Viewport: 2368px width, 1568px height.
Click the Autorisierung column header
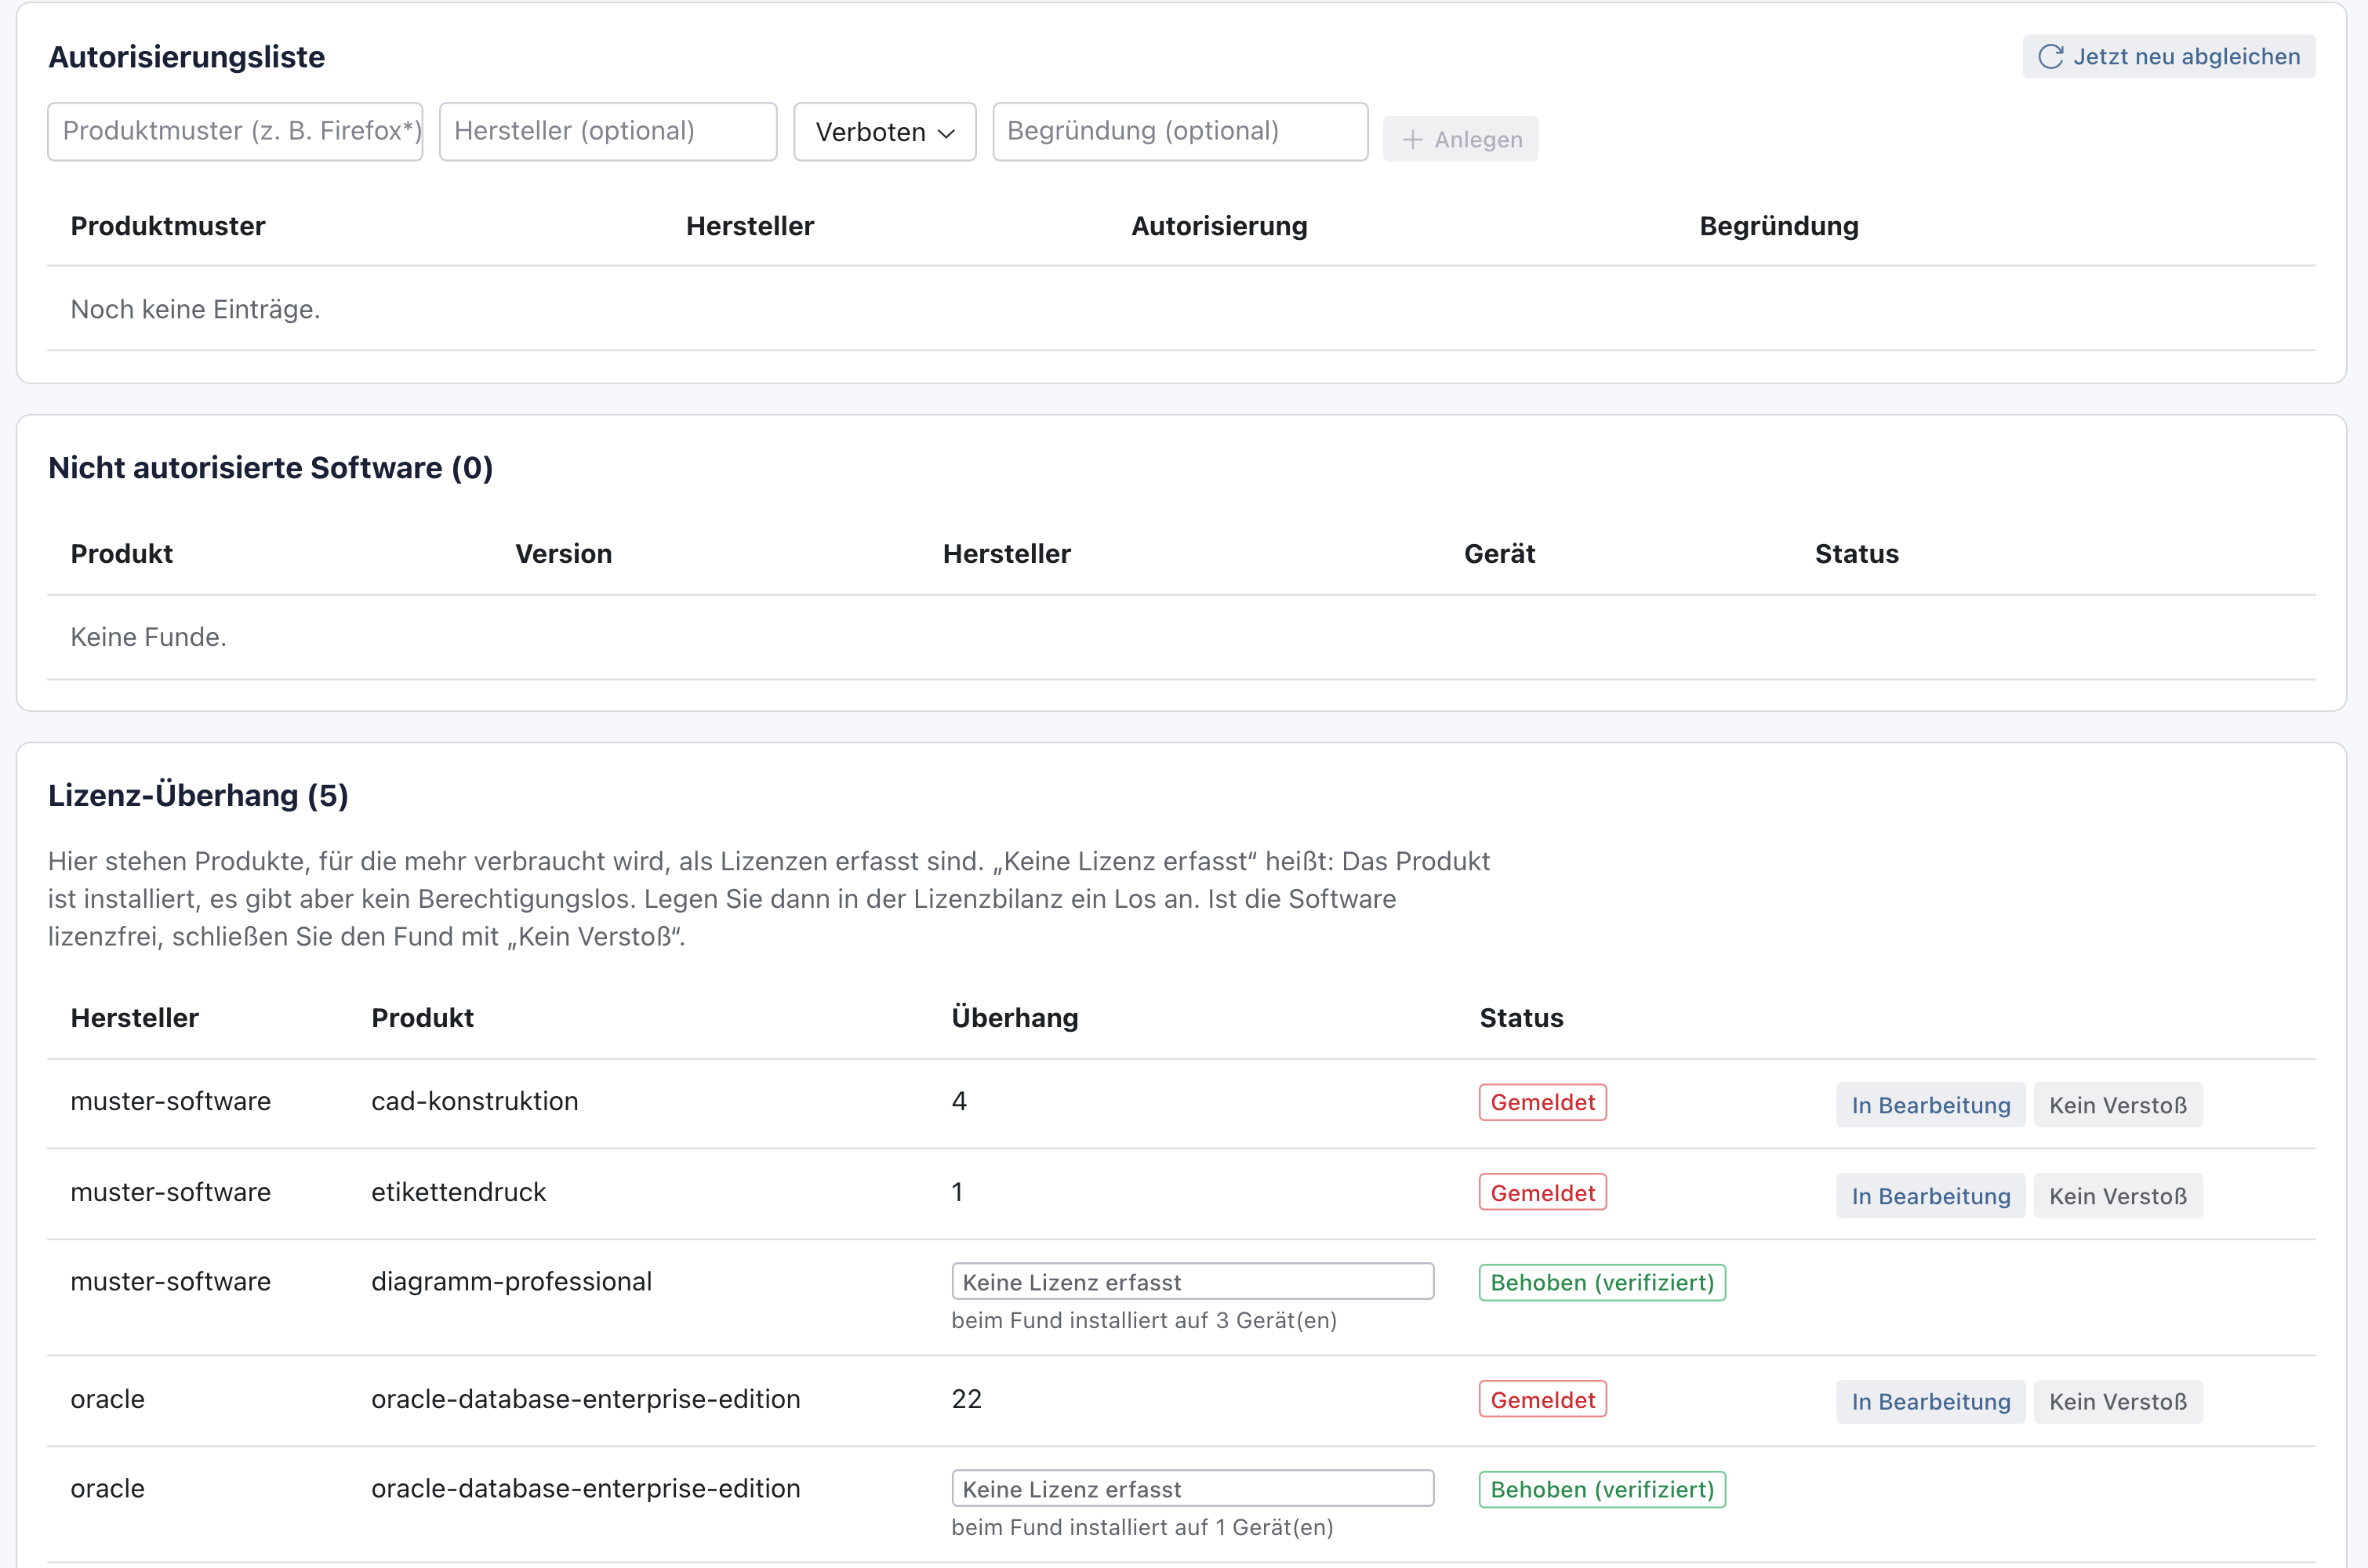[x=1219, y=227]
